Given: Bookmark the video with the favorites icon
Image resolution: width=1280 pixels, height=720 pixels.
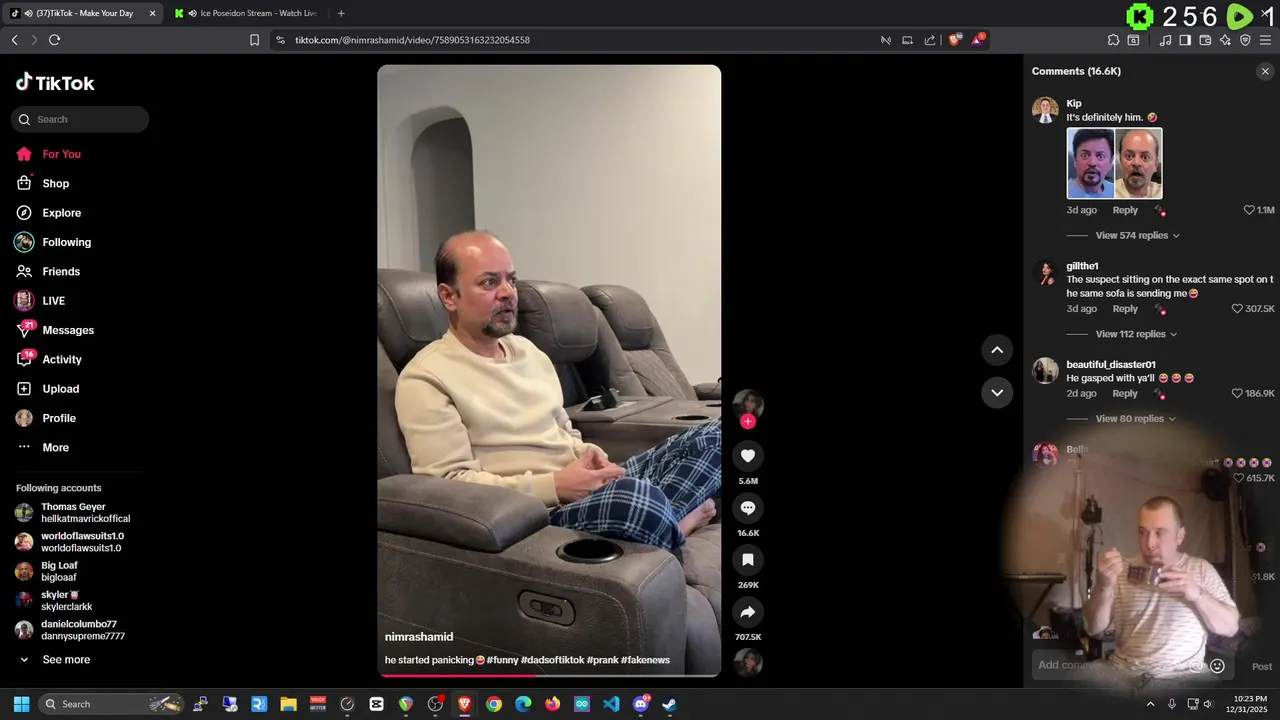Looking at the screenshot, I should click(747, 560).
